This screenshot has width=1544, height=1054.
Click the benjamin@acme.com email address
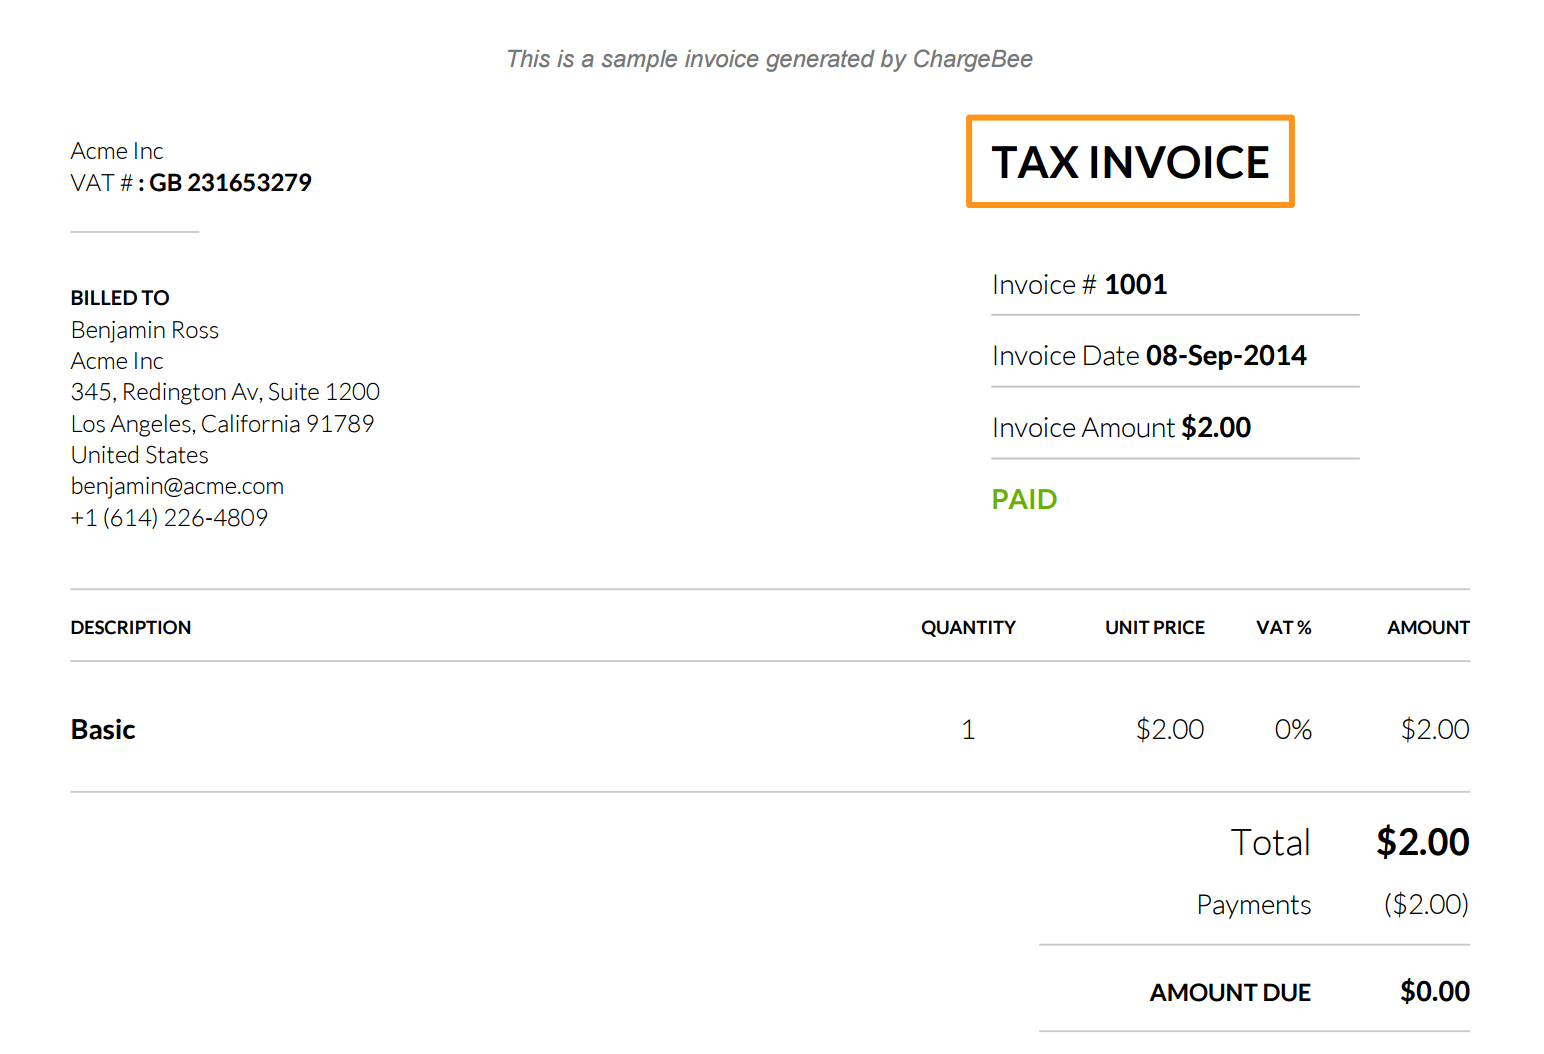click(177, 486)
